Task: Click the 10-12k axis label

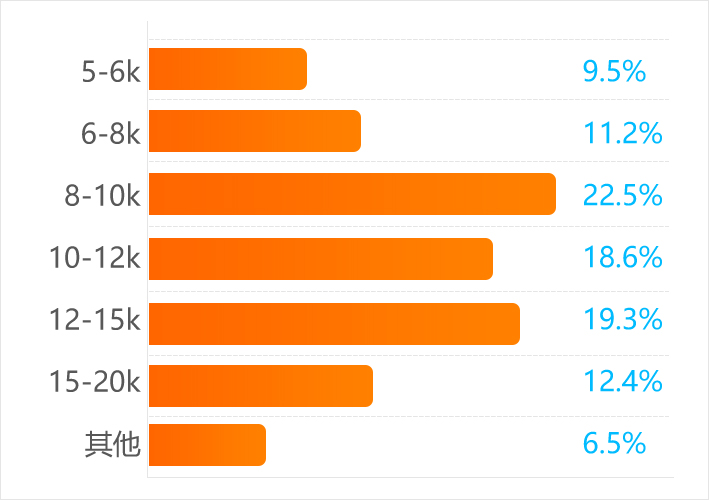Action: [95, 258]
